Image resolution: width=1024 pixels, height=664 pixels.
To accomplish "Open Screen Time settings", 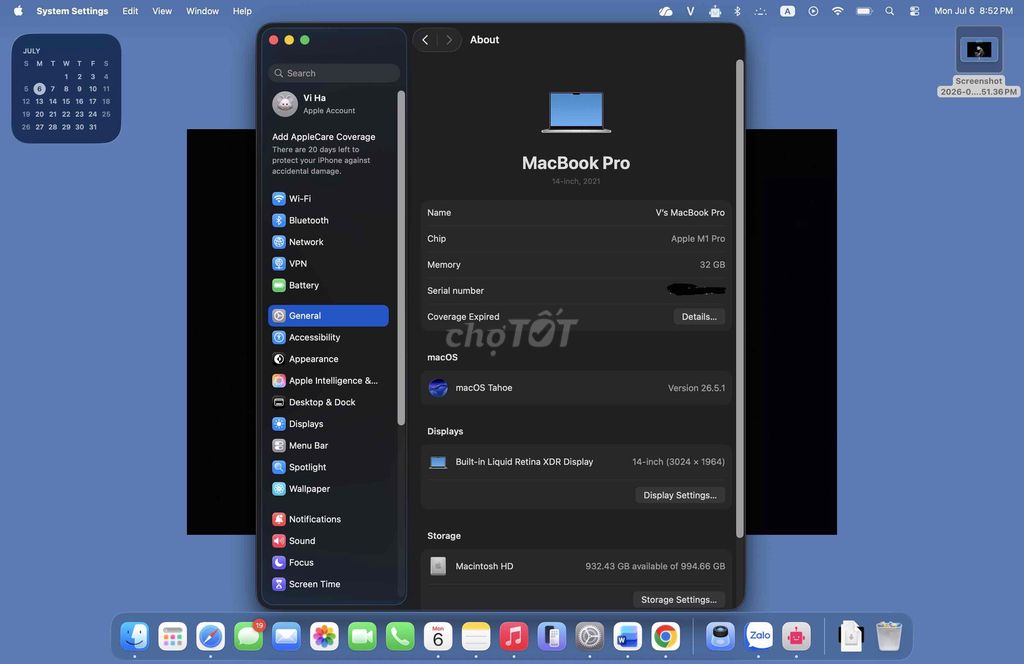I will 328,583.
